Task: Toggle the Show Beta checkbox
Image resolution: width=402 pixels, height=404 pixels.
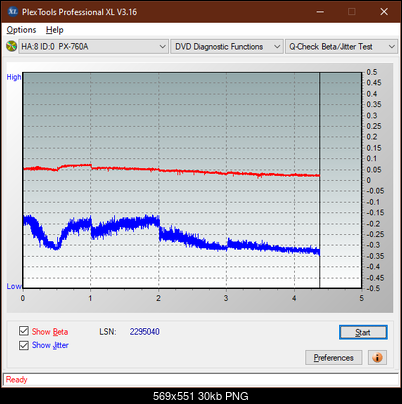Action: click(x=24, y=331)
